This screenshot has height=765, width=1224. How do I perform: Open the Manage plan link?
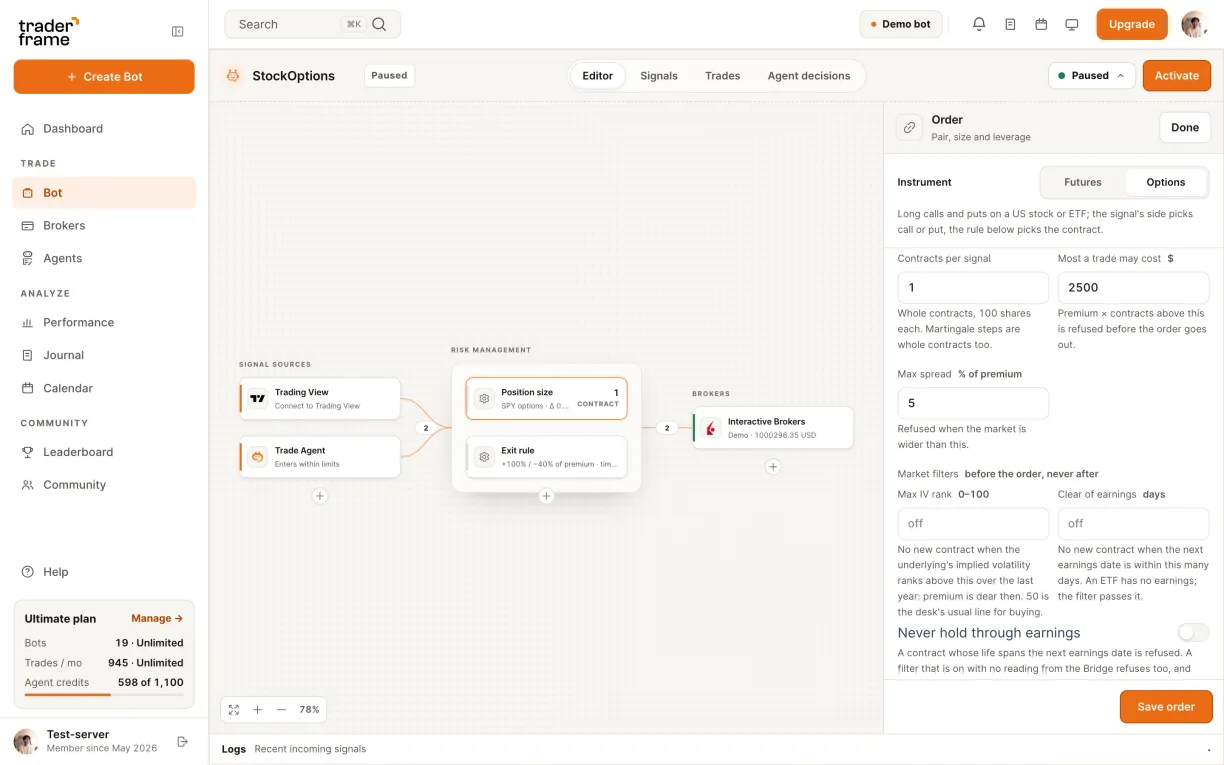[157, 618]
